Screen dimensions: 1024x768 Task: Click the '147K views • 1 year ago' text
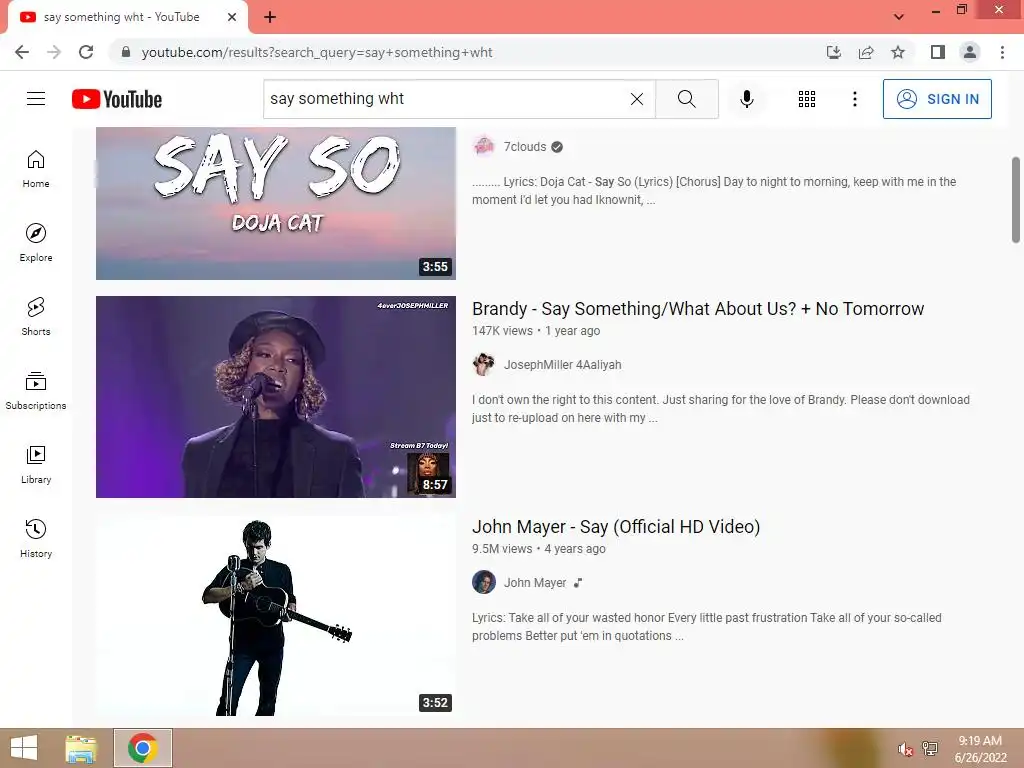(x=536, y=331)
